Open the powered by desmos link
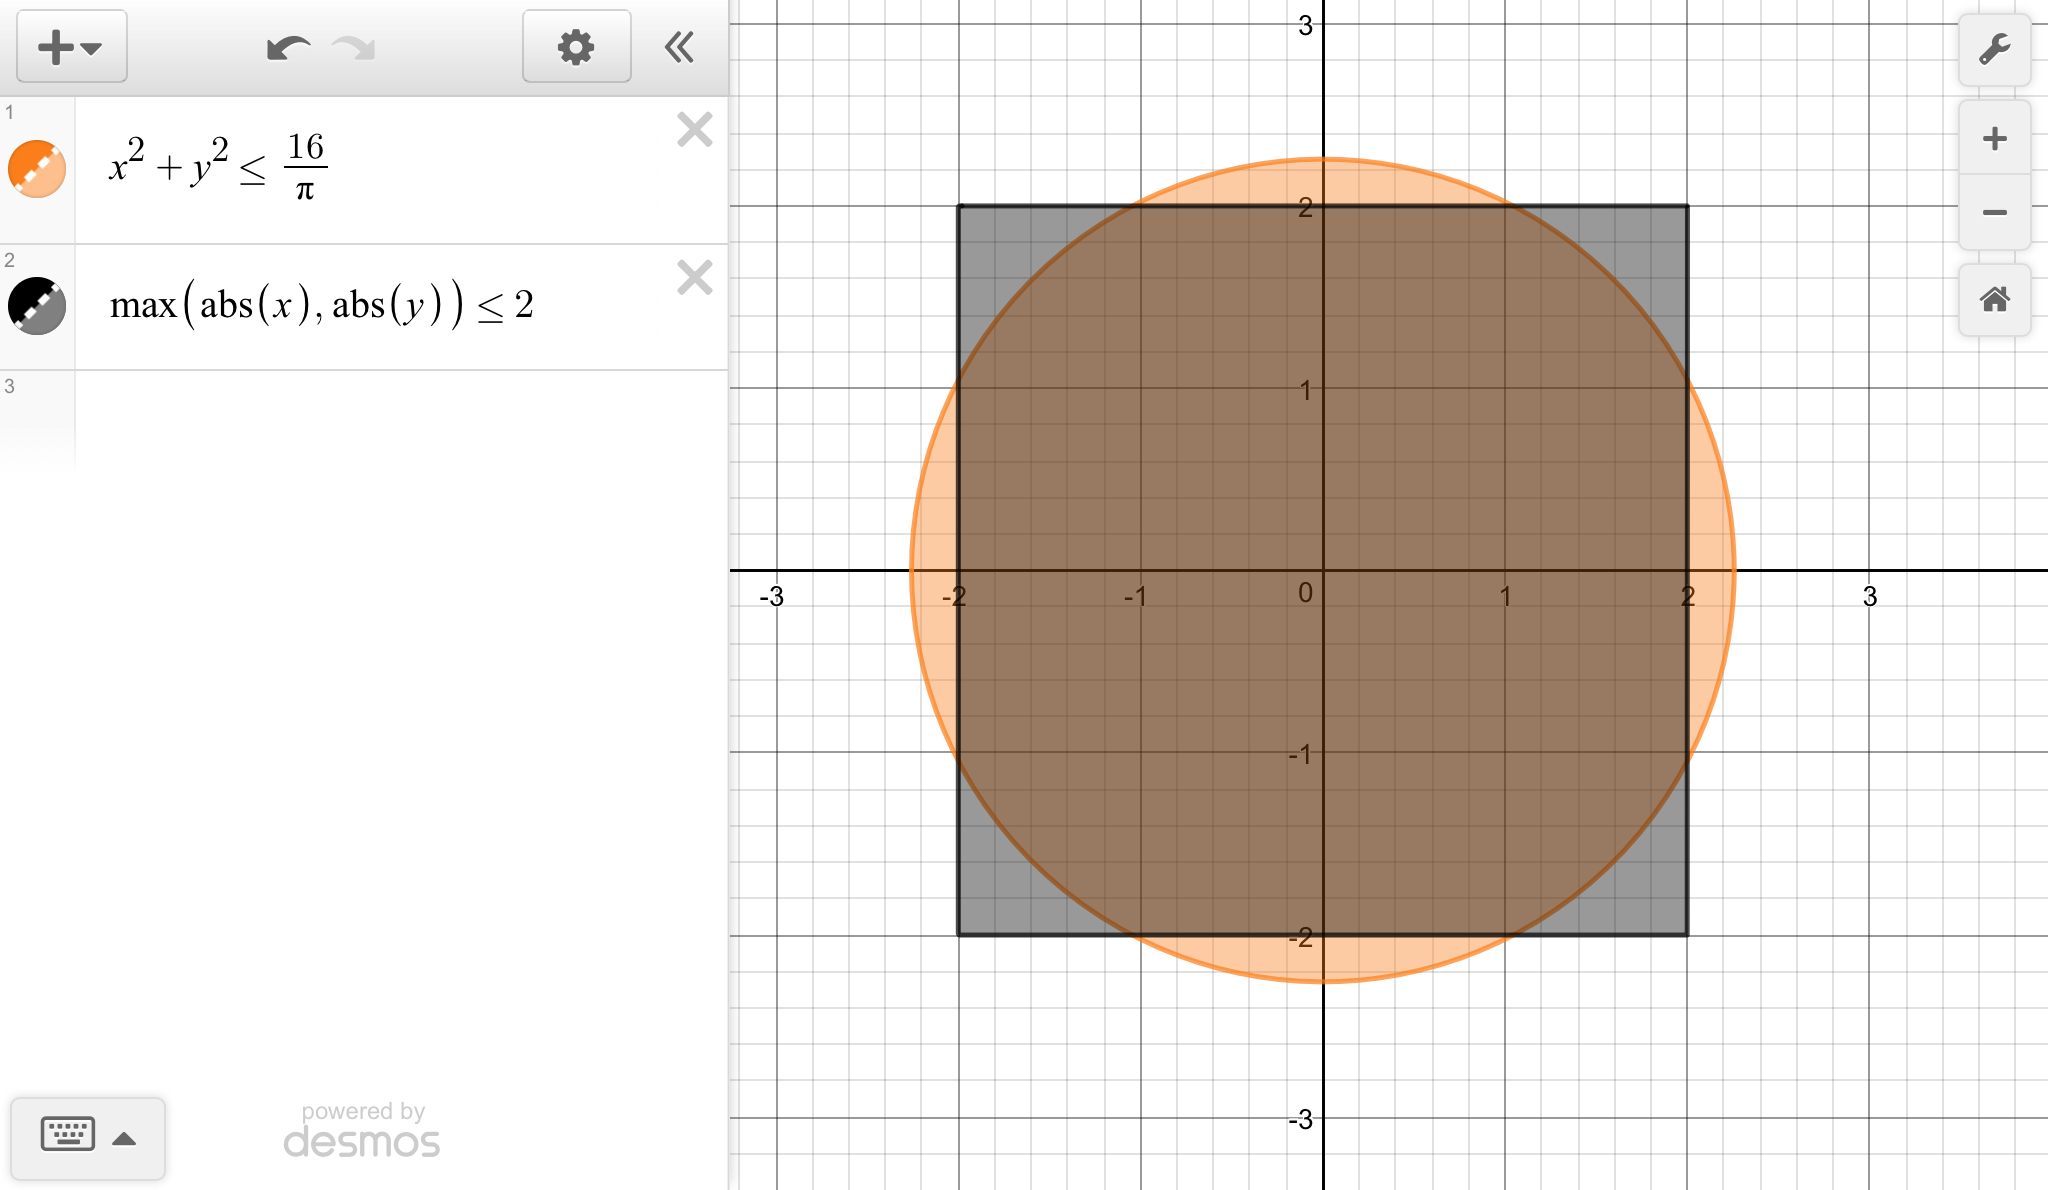The width and height of the screenshot is (2048, 1190). pyautogui.click(x=362, y=1131)
